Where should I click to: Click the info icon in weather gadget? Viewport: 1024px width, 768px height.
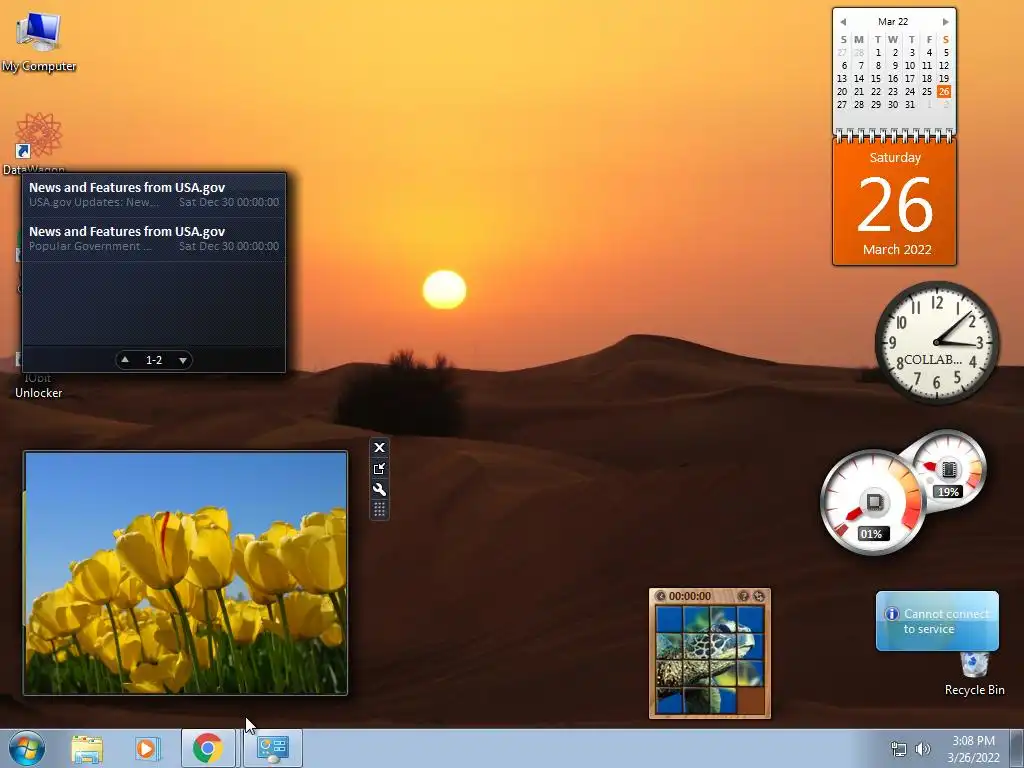[891, 614]
